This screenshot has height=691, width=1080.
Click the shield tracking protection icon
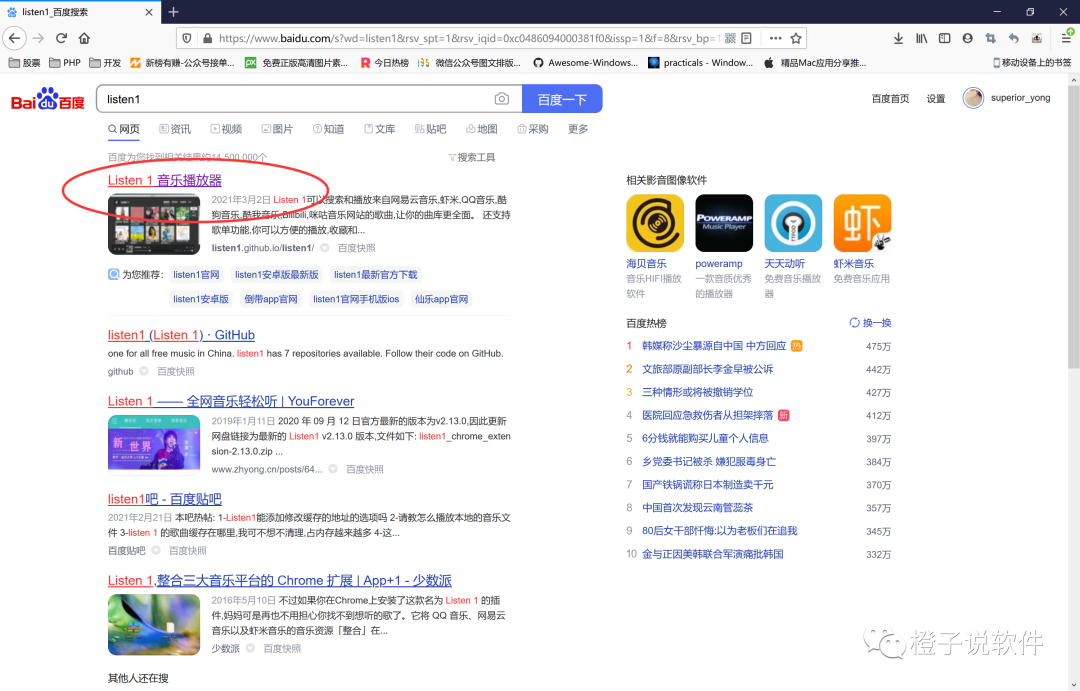[187, 39]
